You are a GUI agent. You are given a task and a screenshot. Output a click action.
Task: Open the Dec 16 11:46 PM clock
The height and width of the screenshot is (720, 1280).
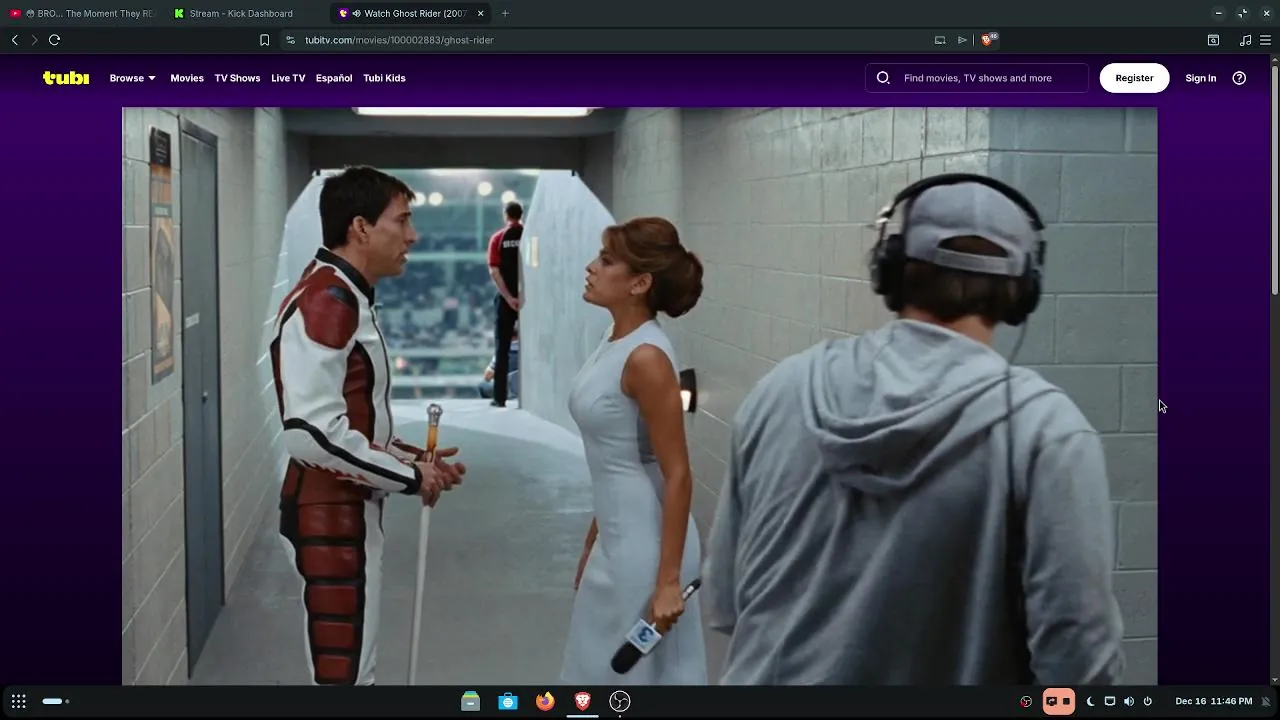point(1213,701)
